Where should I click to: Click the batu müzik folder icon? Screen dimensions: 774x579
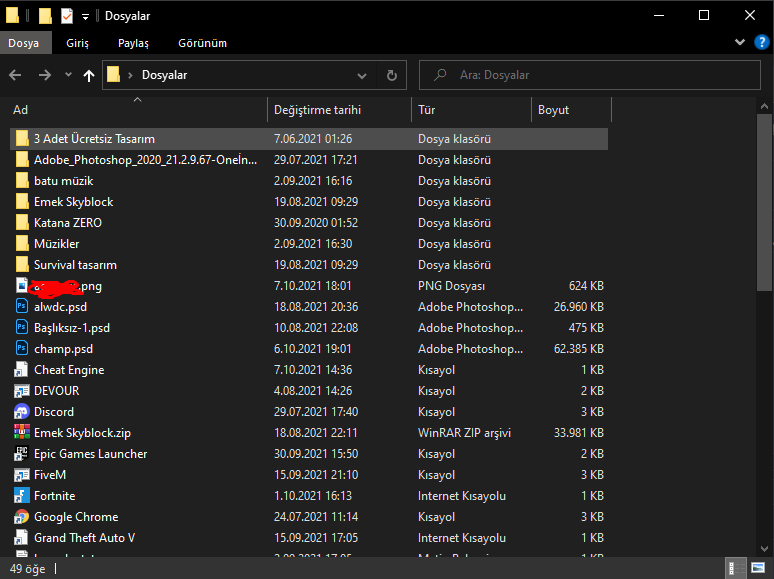click(22, 181)
